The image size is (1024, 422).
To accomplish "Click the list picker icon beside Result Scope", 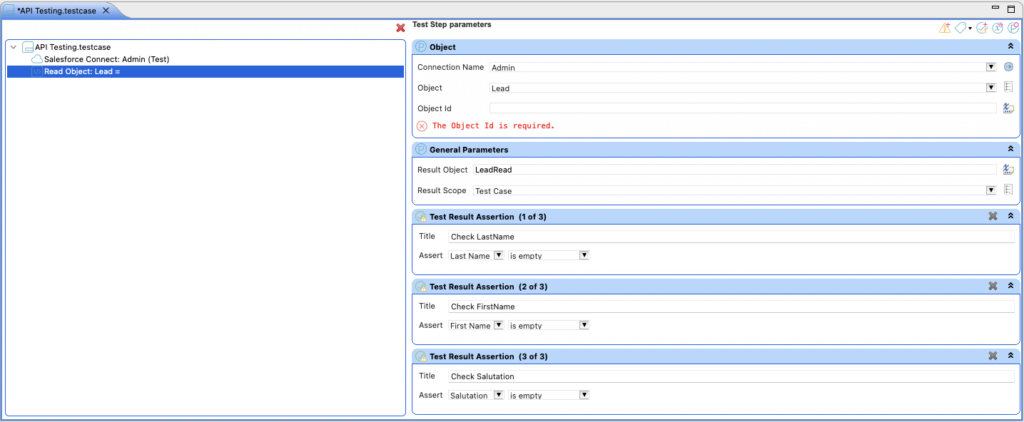I will (x=1008, y=190).
